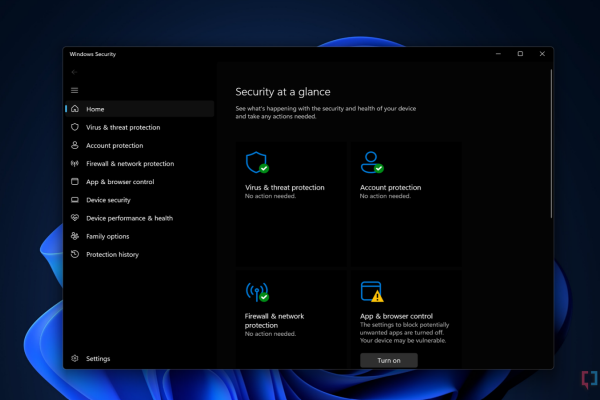Image resolution: width=600 pixels, height=400 pixels.
Task: Click Turn on button for App & browser control
Action: coord(389,360)
